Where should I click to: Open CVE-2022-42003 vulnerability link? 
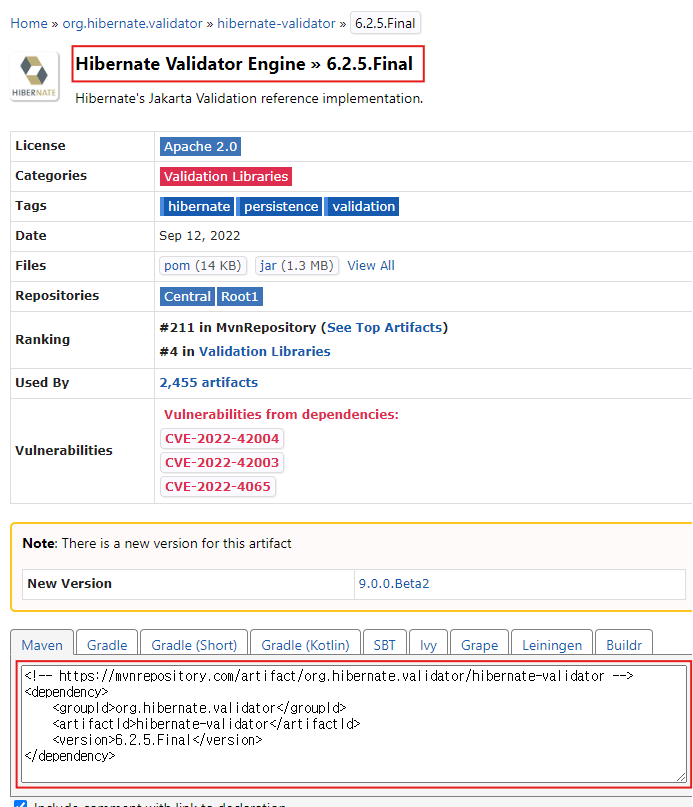tap(222, 463)
